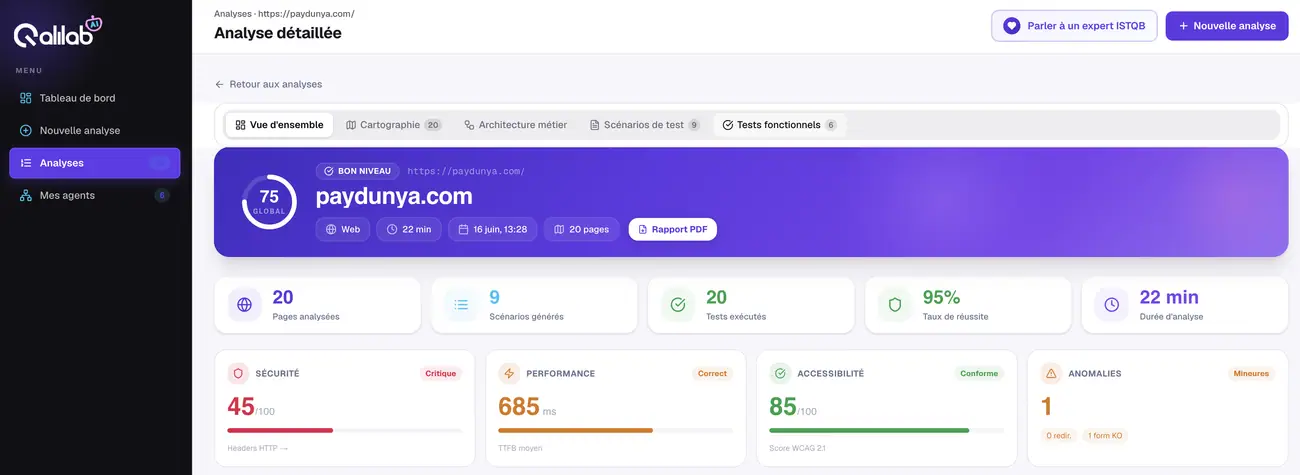Click the plus-circle icon beside Nouvelle analyse
This screenshot has width=1300, height=475.
click(x=26, y=130)
